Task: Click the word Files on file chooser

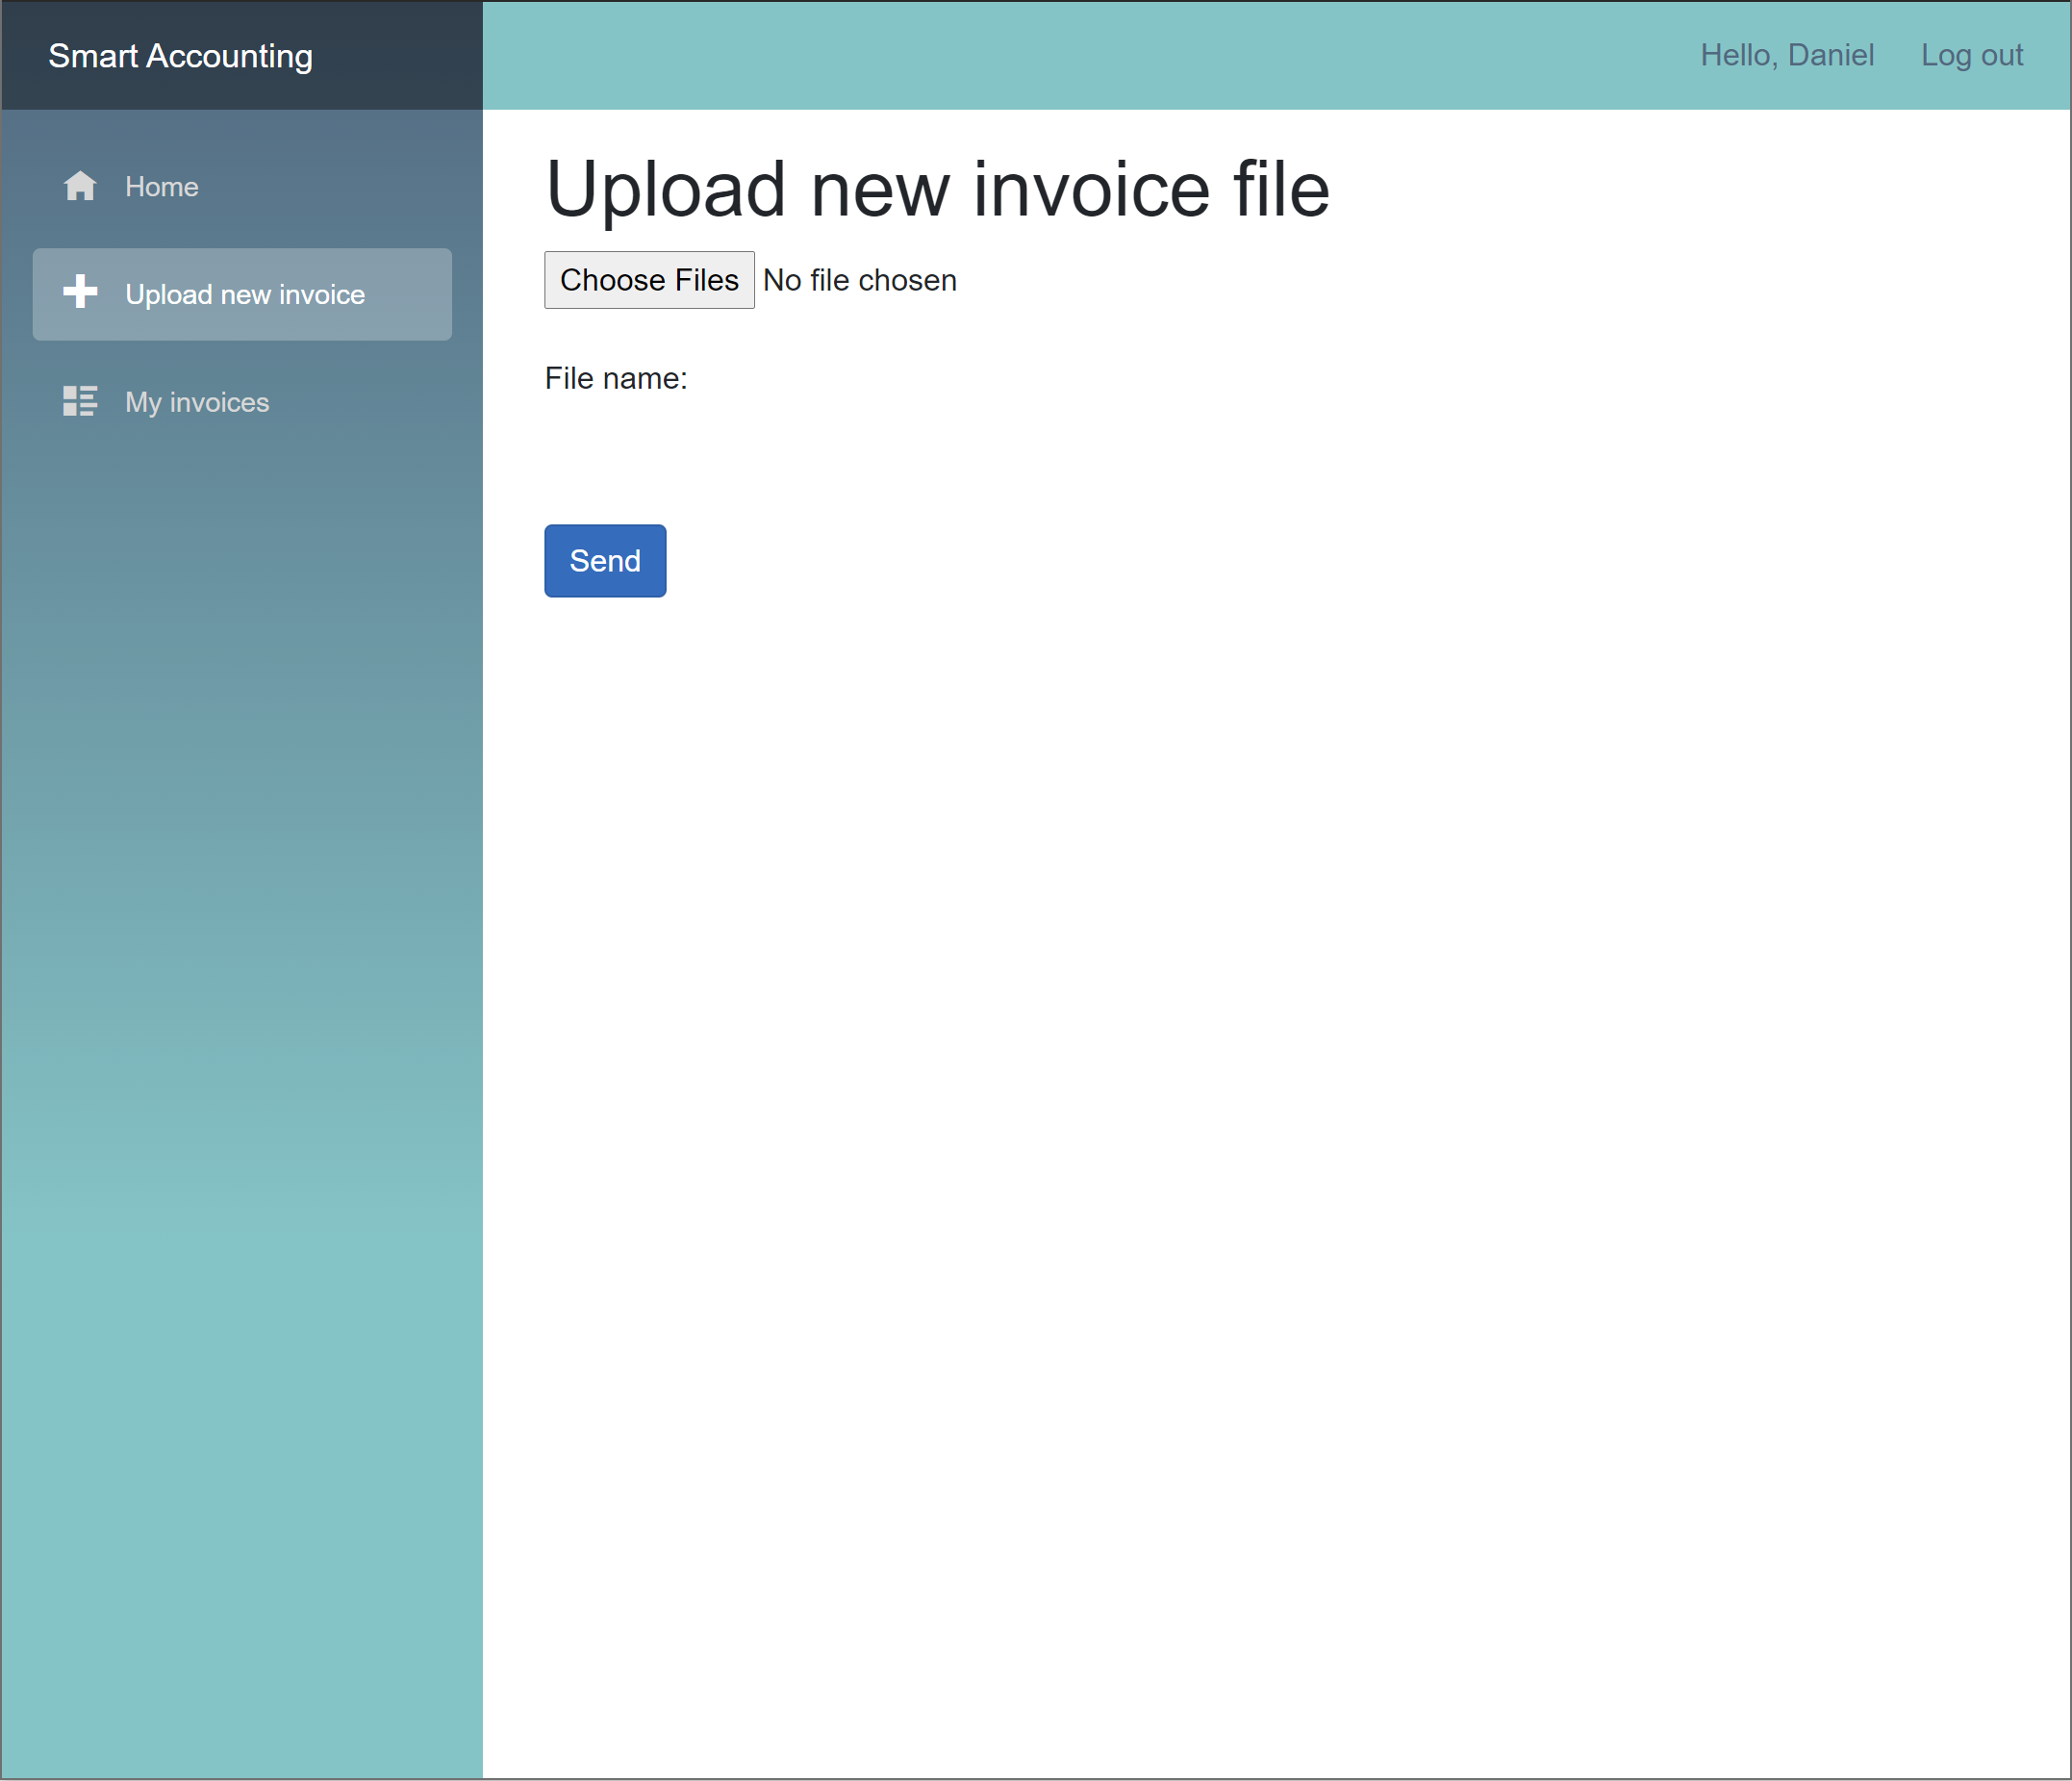Action: tap(706, 281)
